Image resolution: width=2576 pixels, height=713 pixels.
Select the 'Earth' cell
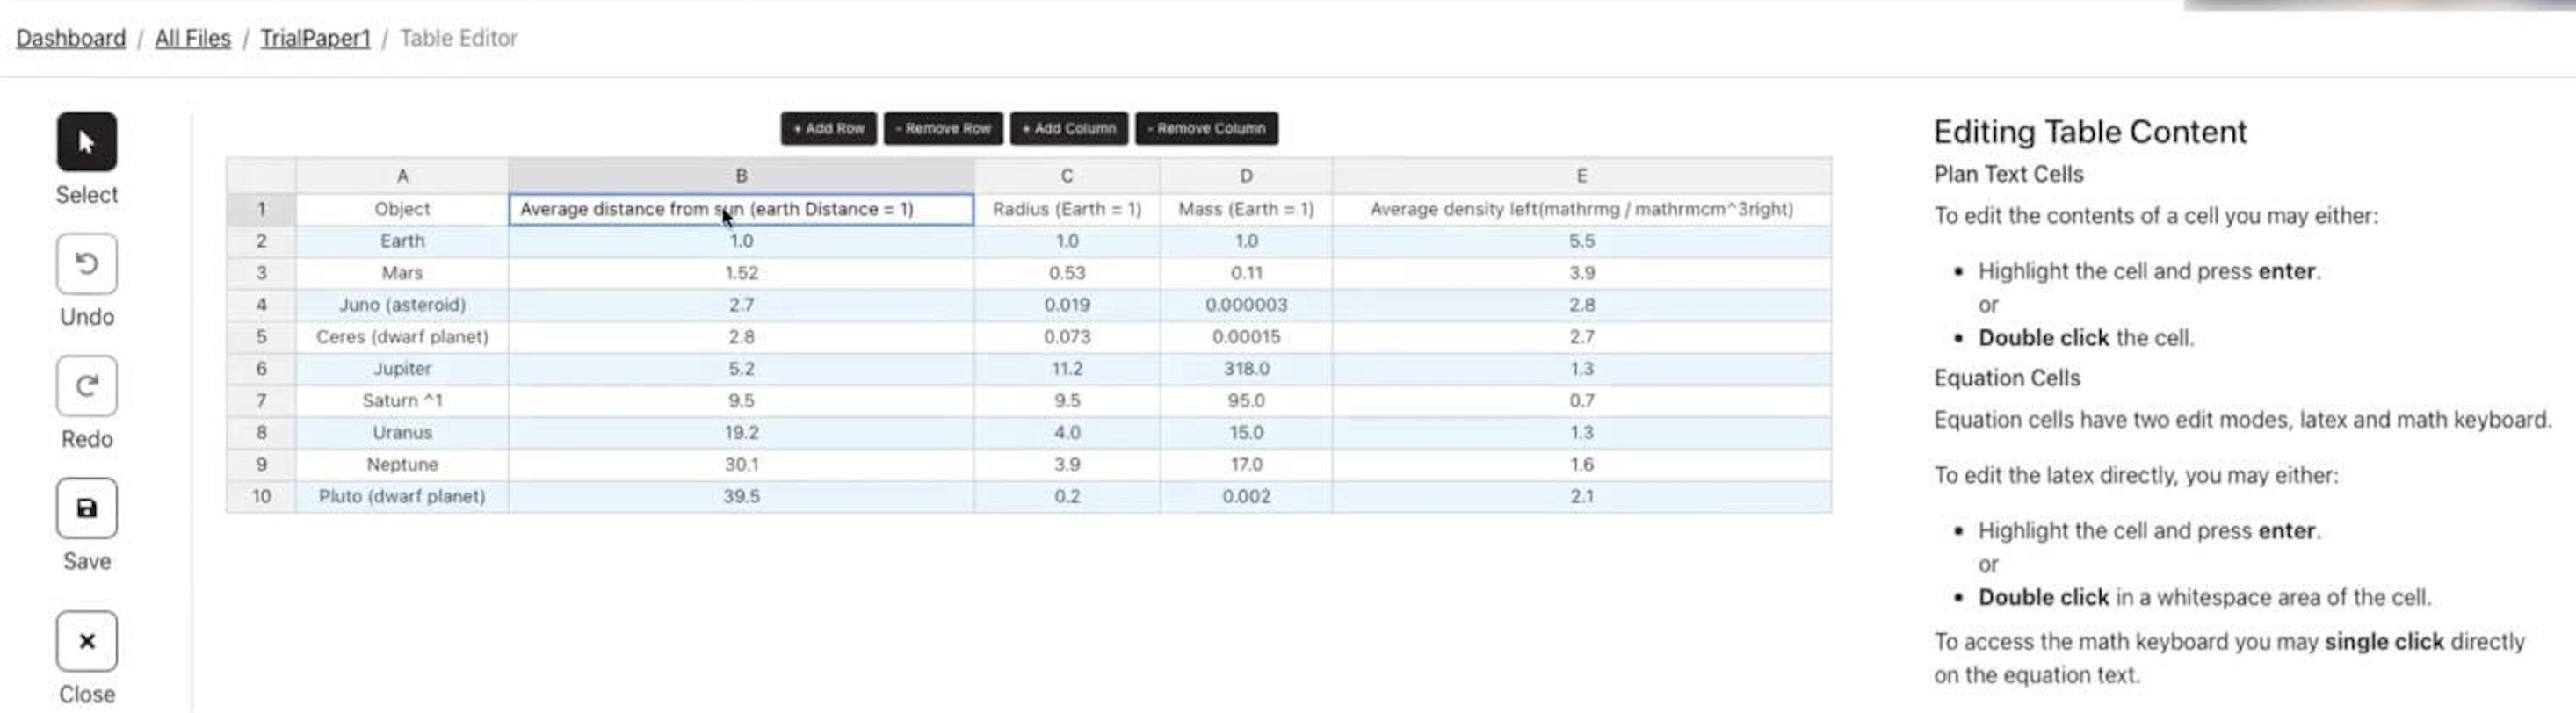tap(402, 241)
